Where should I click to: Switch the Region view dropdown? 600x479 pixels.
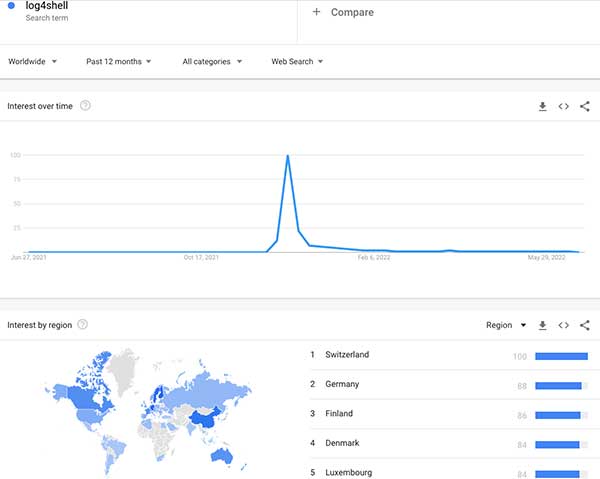tap(505, 325)
